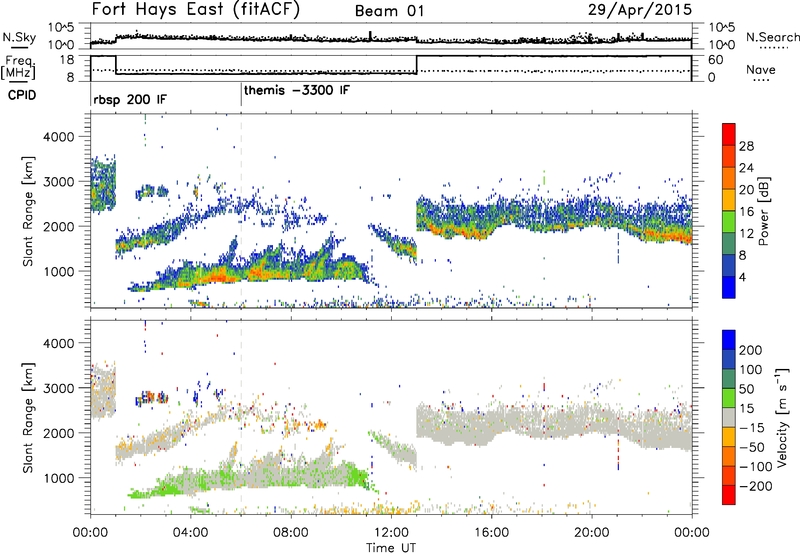Select the red bottom segment of Velocity colorbar
Image resolution: width=800 pixels, height=554 pixels.
click(x=729, y=495)
